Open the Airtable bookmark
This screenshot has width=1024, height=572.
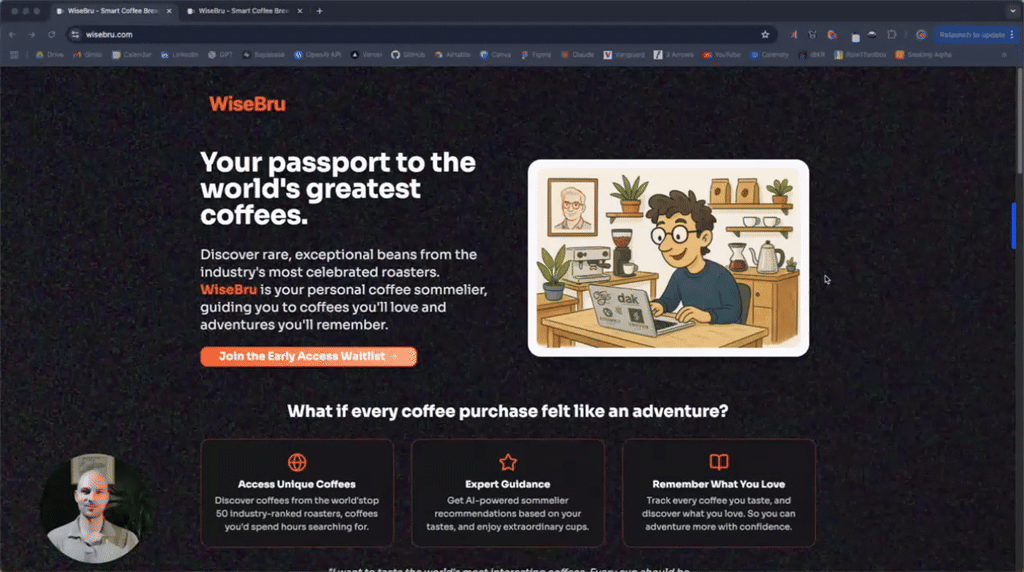(453, 55)
